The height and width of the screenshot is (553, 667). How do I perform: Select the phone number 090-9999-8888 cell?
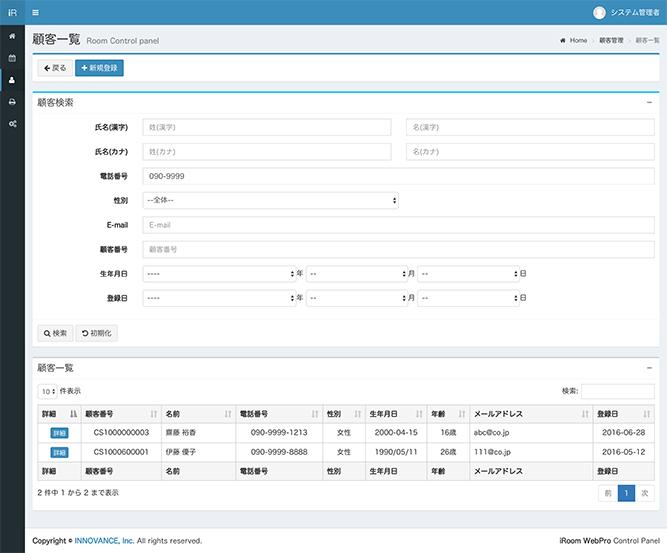pyautogui.click(x=279, y=452)
